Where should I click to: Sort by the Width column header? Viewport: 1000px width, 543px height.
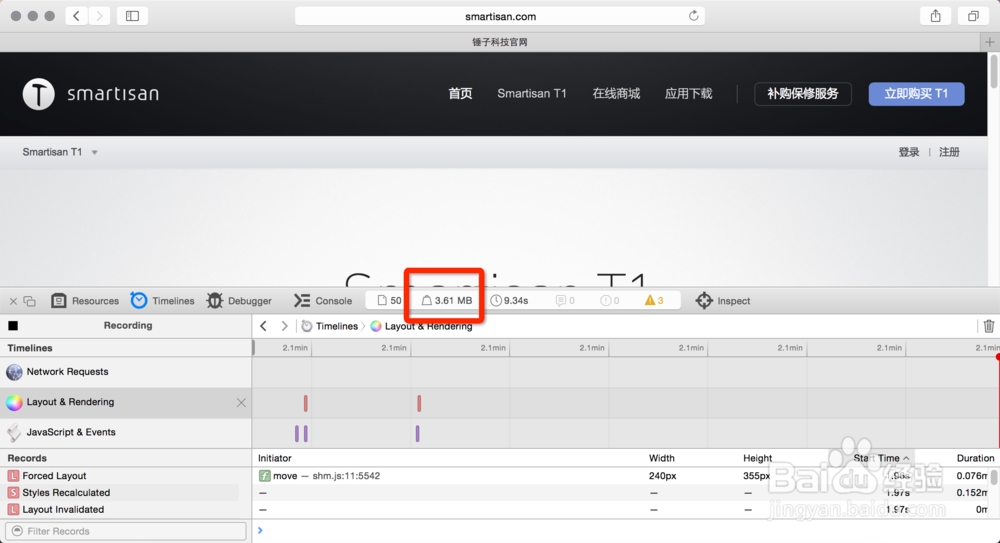pyautogui.click(x=661, y=458)
